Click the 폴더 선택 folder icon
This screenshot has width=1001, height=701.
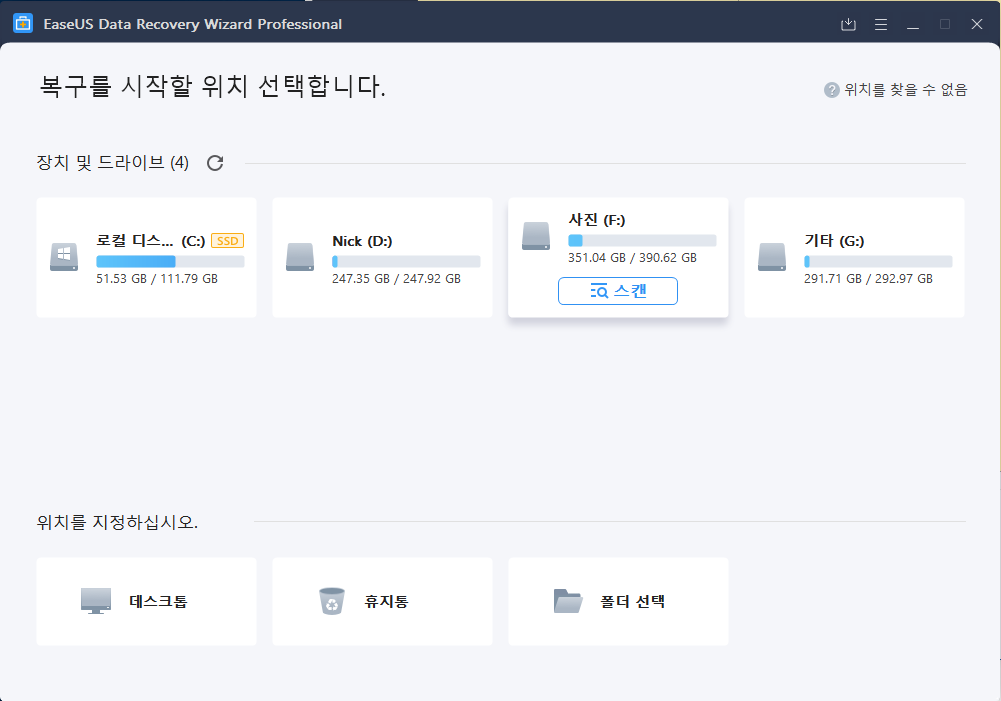[x=568, y=601]
